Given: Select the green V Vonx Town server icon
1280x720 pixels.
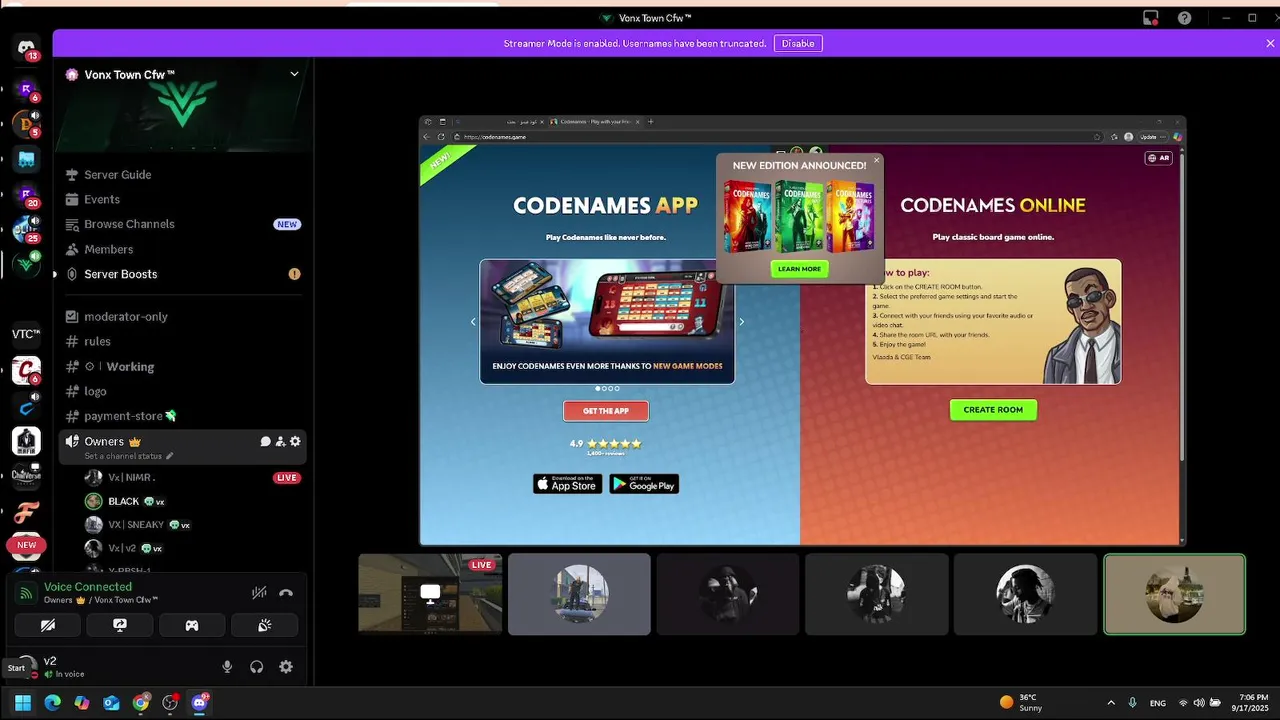Looking at the screenshot, I should click(x=26, y=264).
